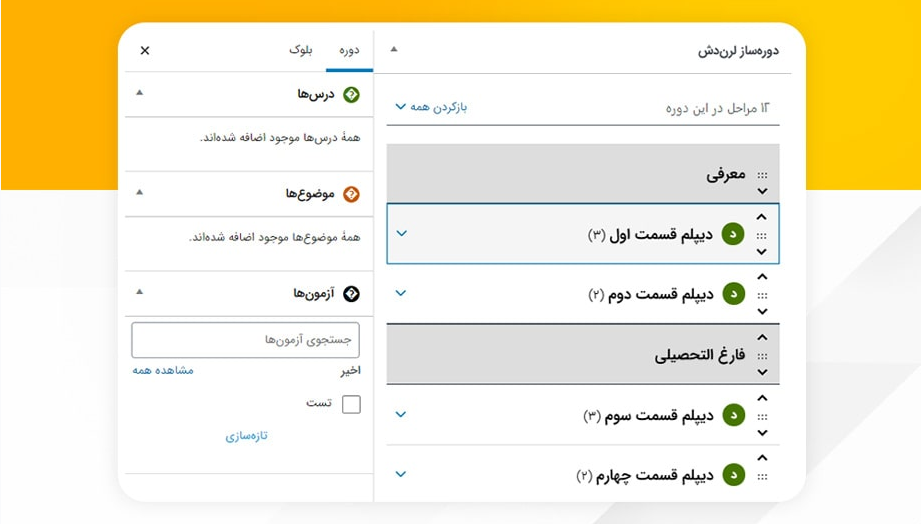921x524 pixels.
Task: Switch to the بلوک tab
Action: (x=301, y=50)
